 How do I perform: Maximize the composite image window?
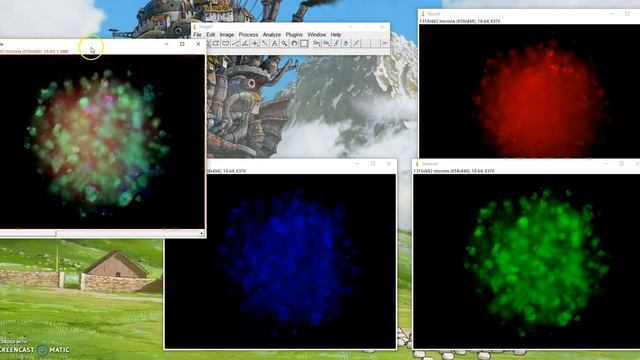(x=182, y=44)
